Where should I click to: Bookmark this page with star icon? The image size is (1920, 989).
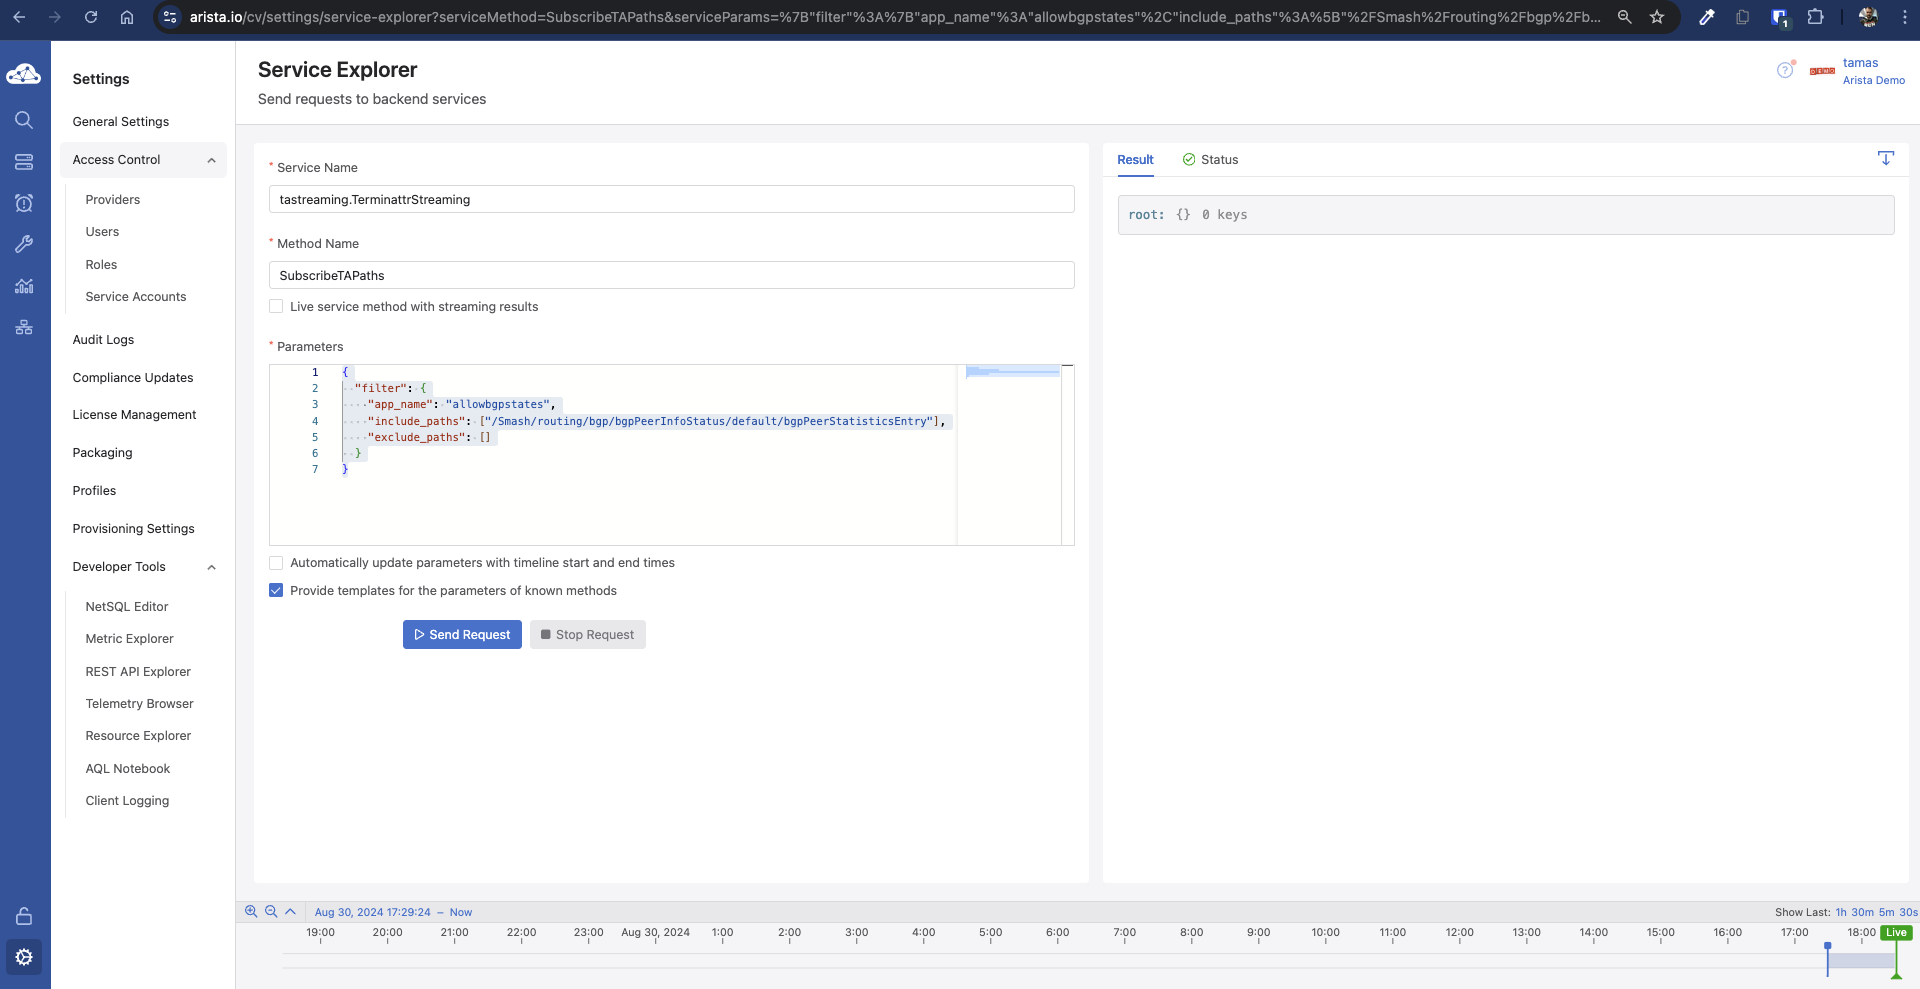1657,17
